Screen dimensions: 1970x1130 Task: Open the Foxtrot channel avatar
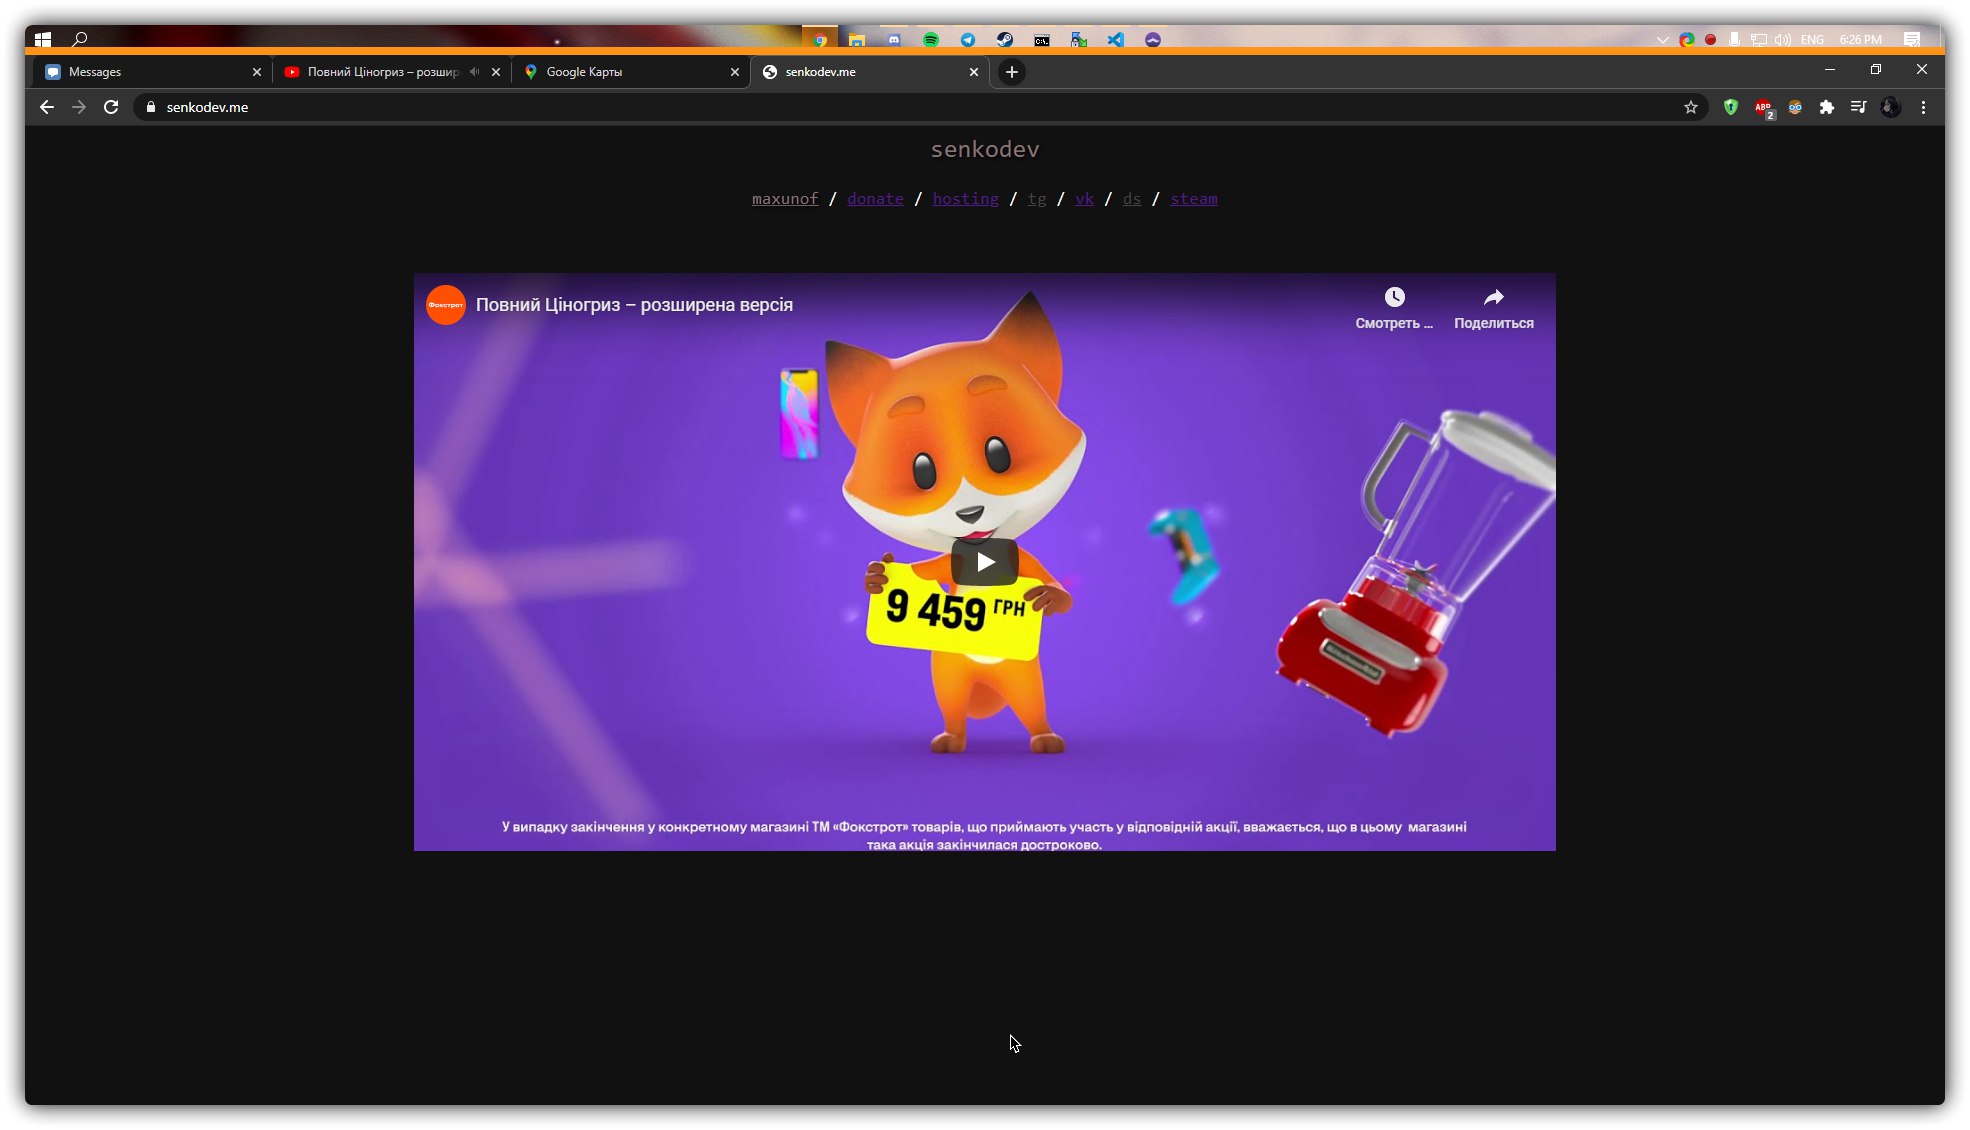coord(446,305)
